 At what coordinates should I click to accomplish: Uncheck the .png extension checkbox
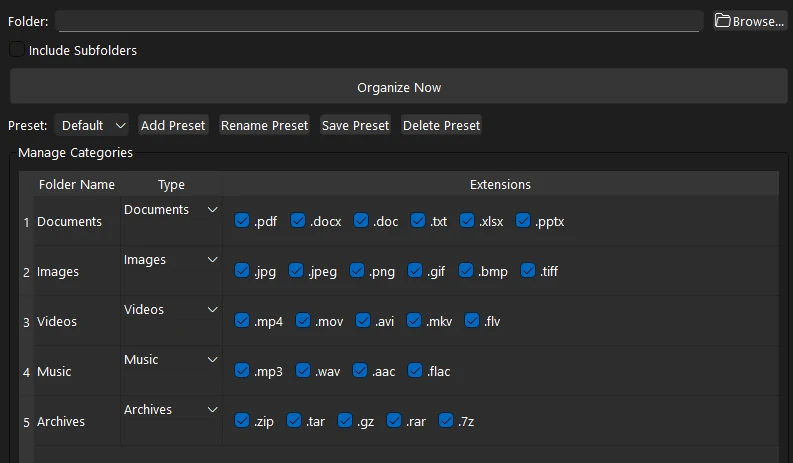[357, 271]
